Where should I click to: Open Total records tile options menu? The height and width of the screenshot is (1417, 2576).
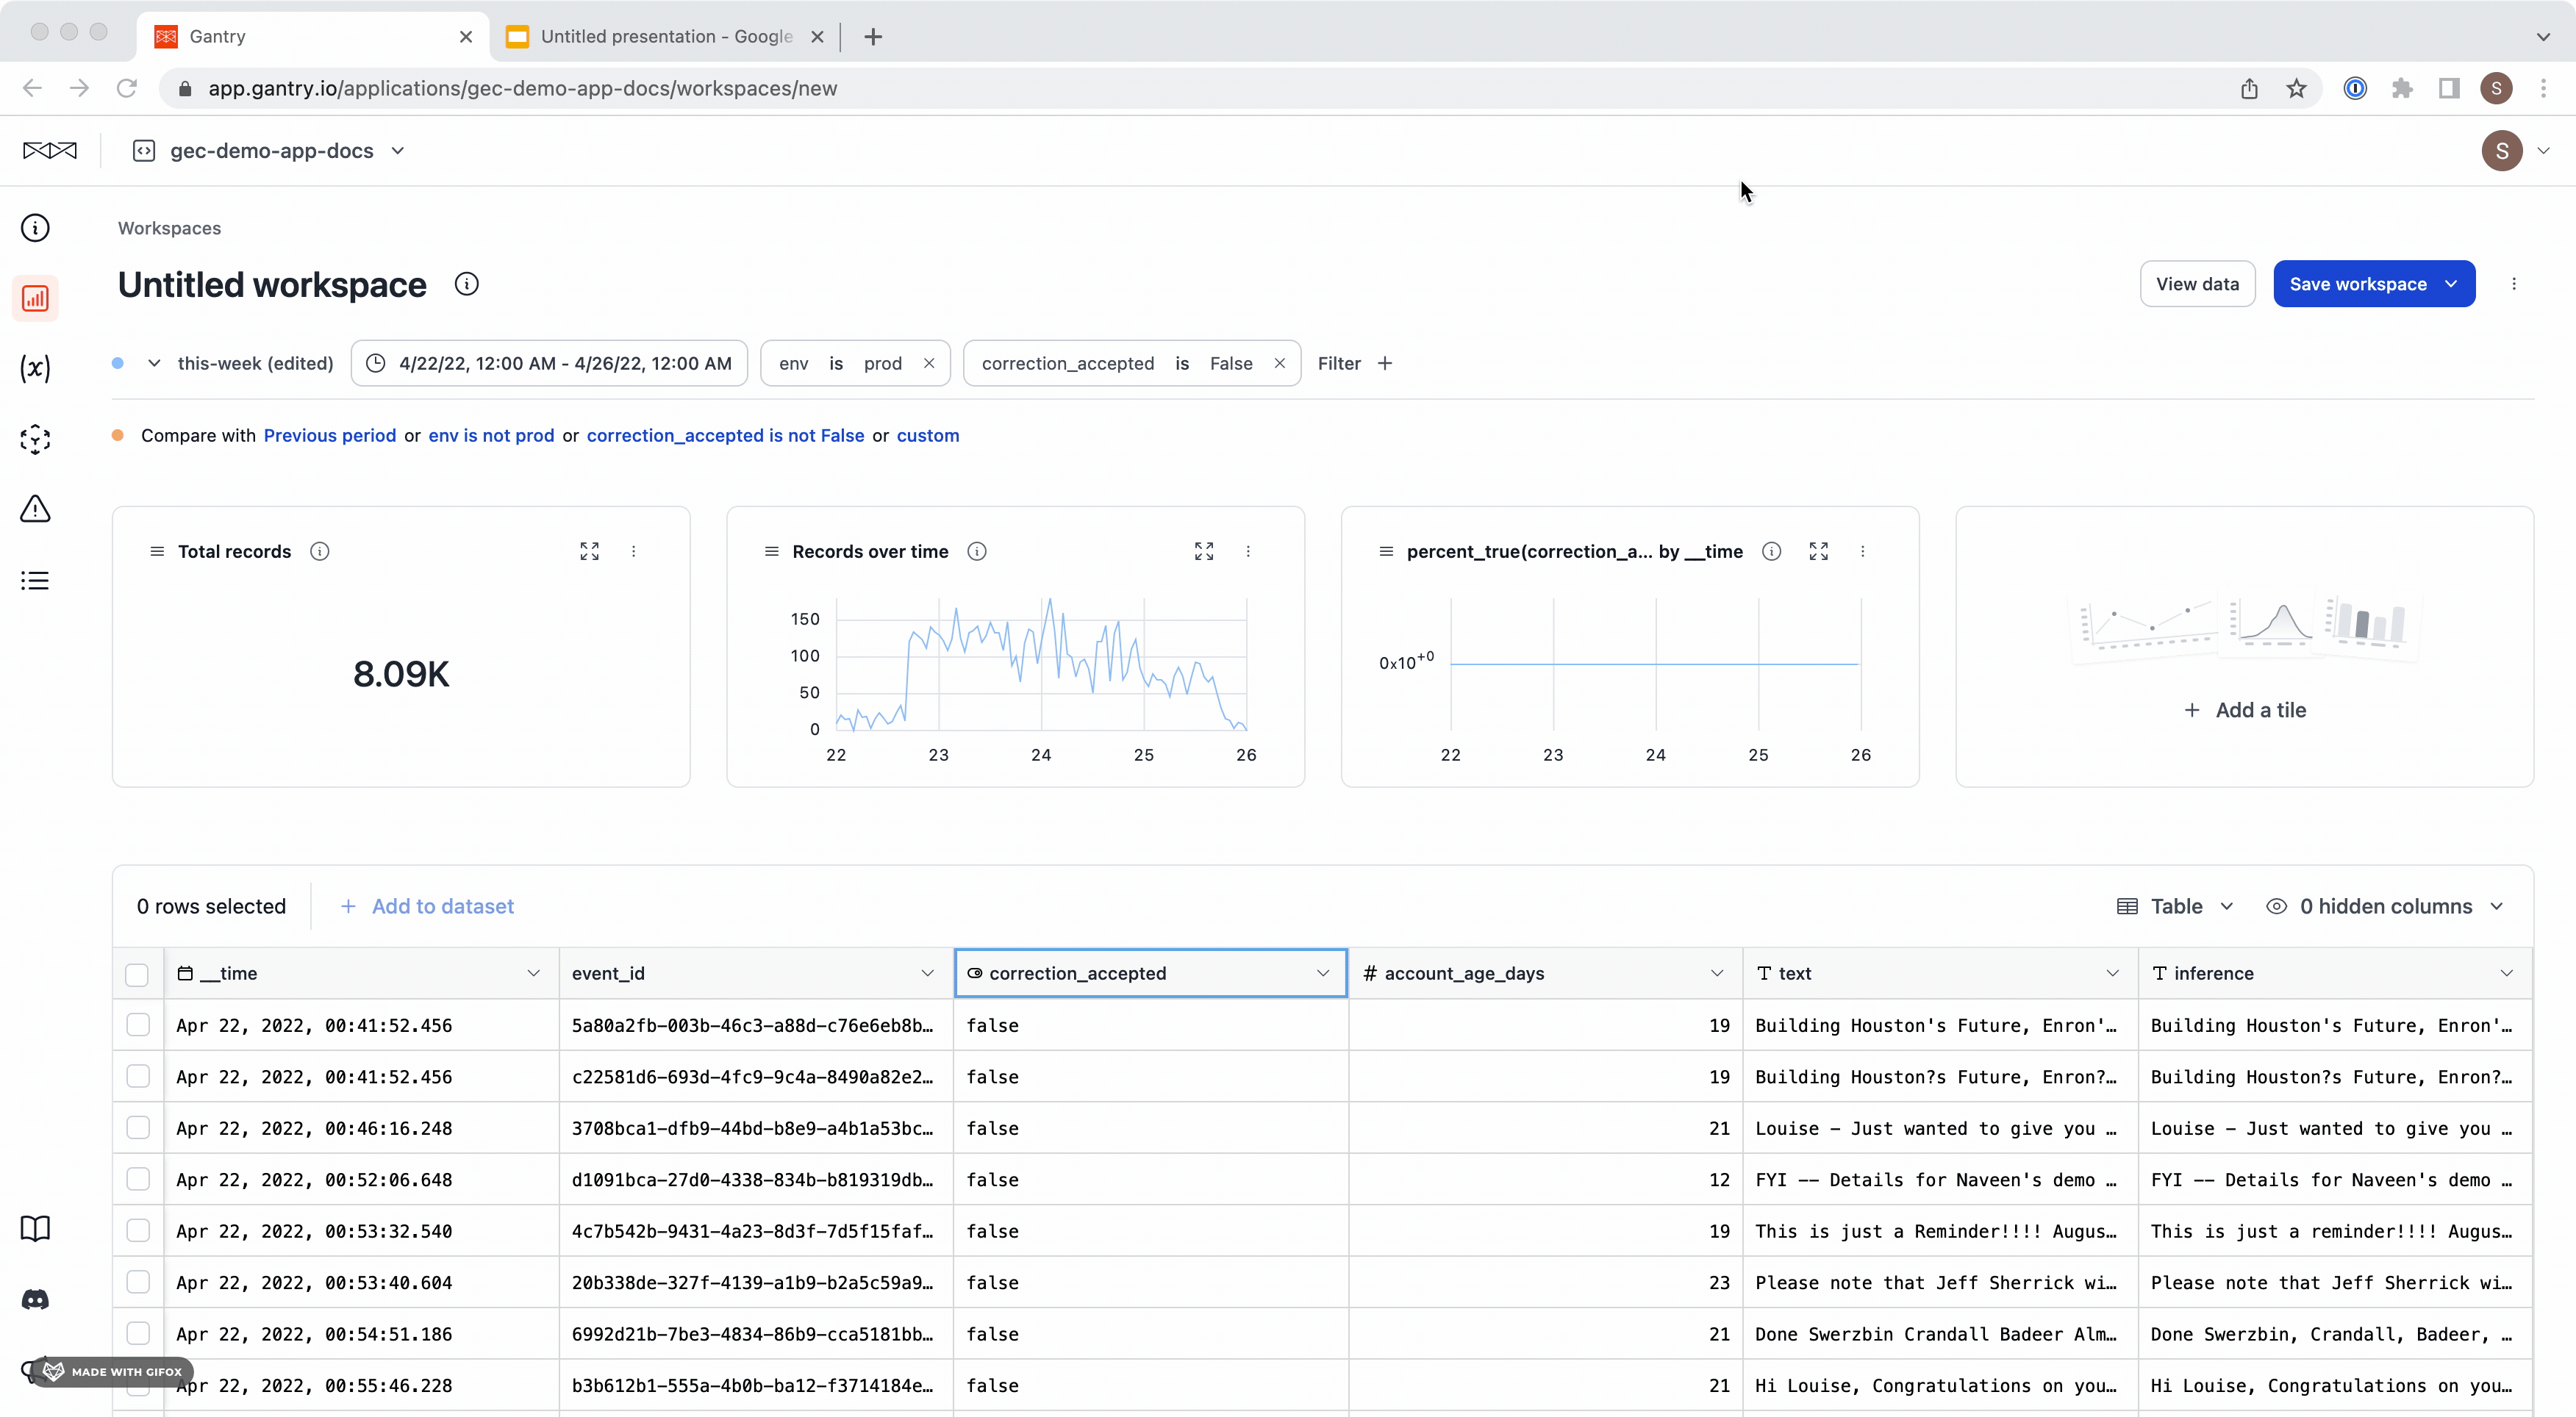(633, 551)
